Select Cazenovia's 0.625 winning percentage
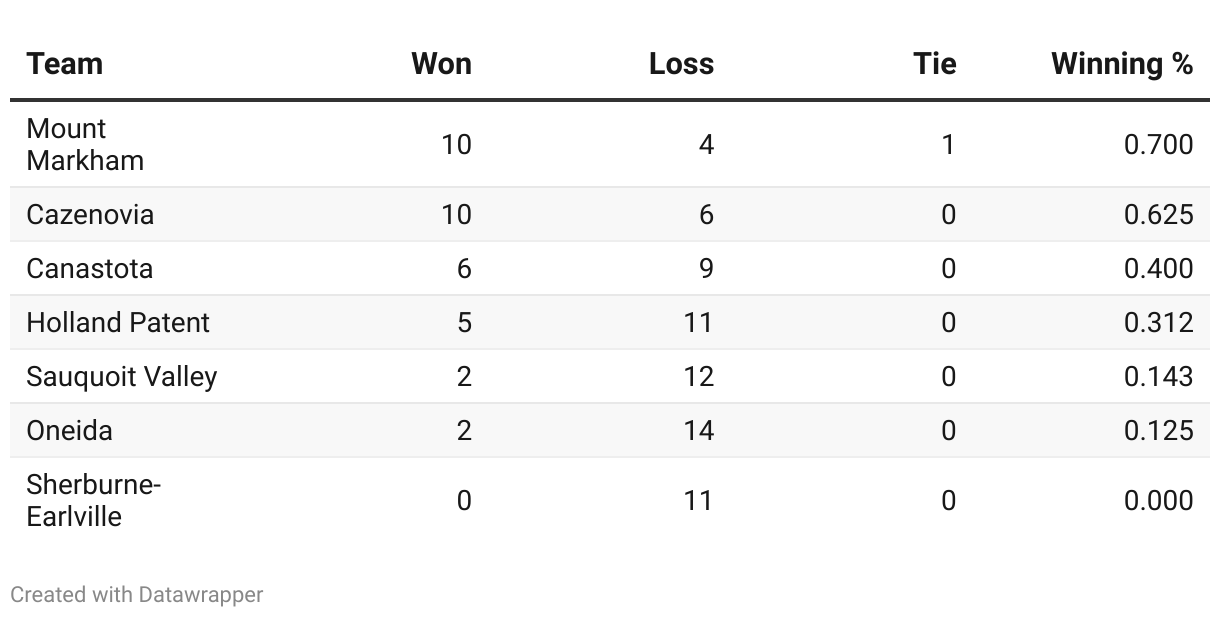The height and width of the screenshot is (618, 1220). (x=1158, y=215)
